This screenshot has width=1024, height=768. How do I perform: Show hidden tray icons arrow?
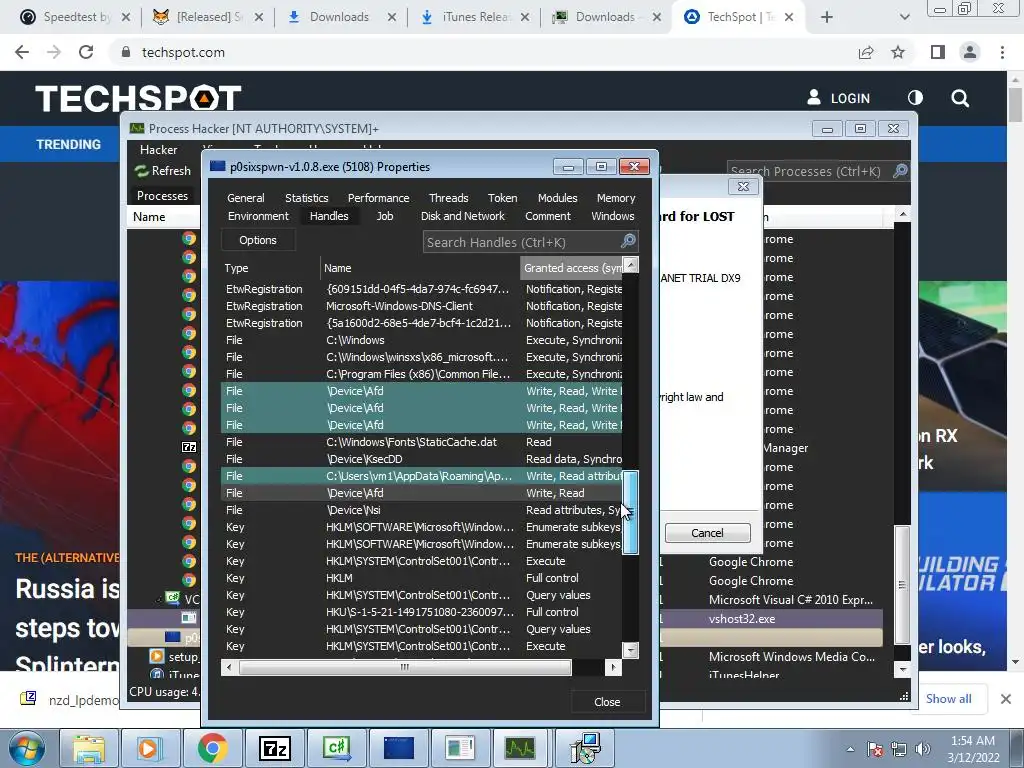point(850,749)
